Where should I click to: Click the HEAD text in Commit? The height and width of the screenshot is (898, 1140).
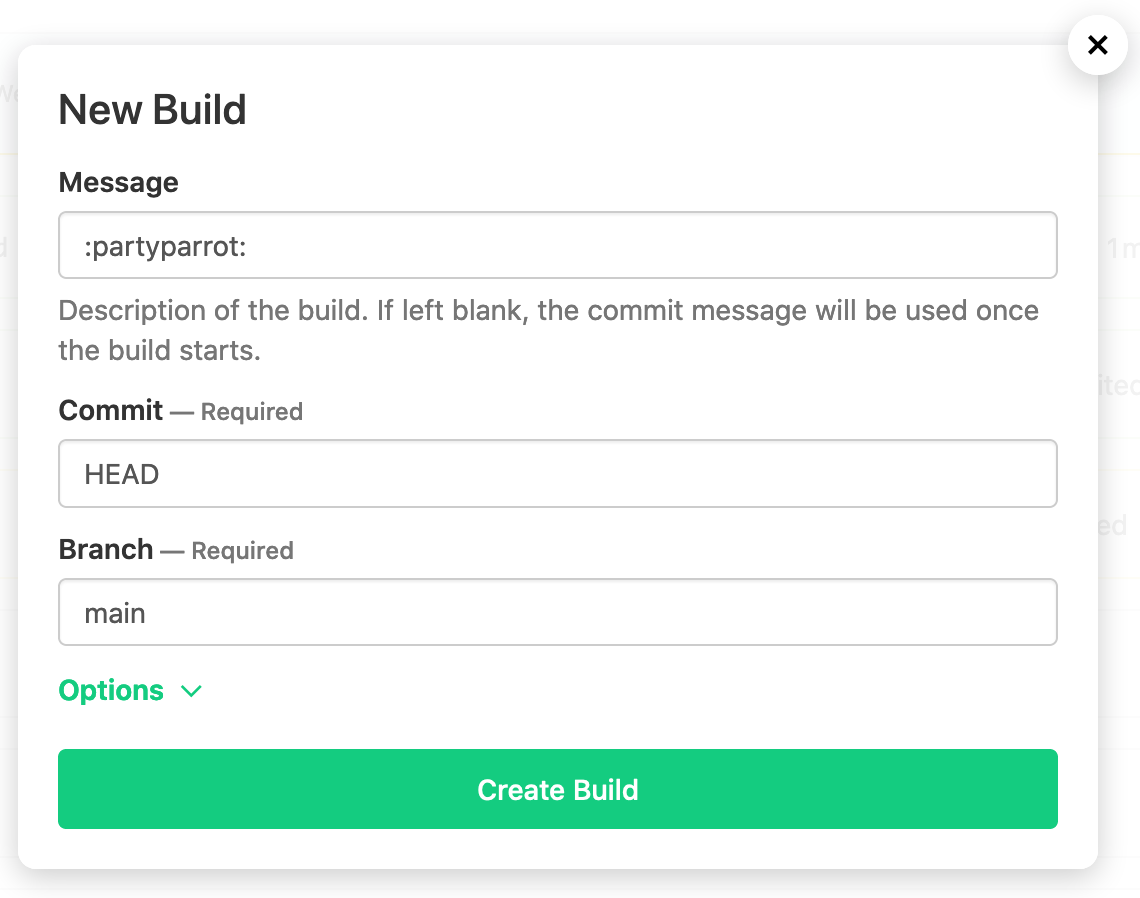click(x=122, y=475)
